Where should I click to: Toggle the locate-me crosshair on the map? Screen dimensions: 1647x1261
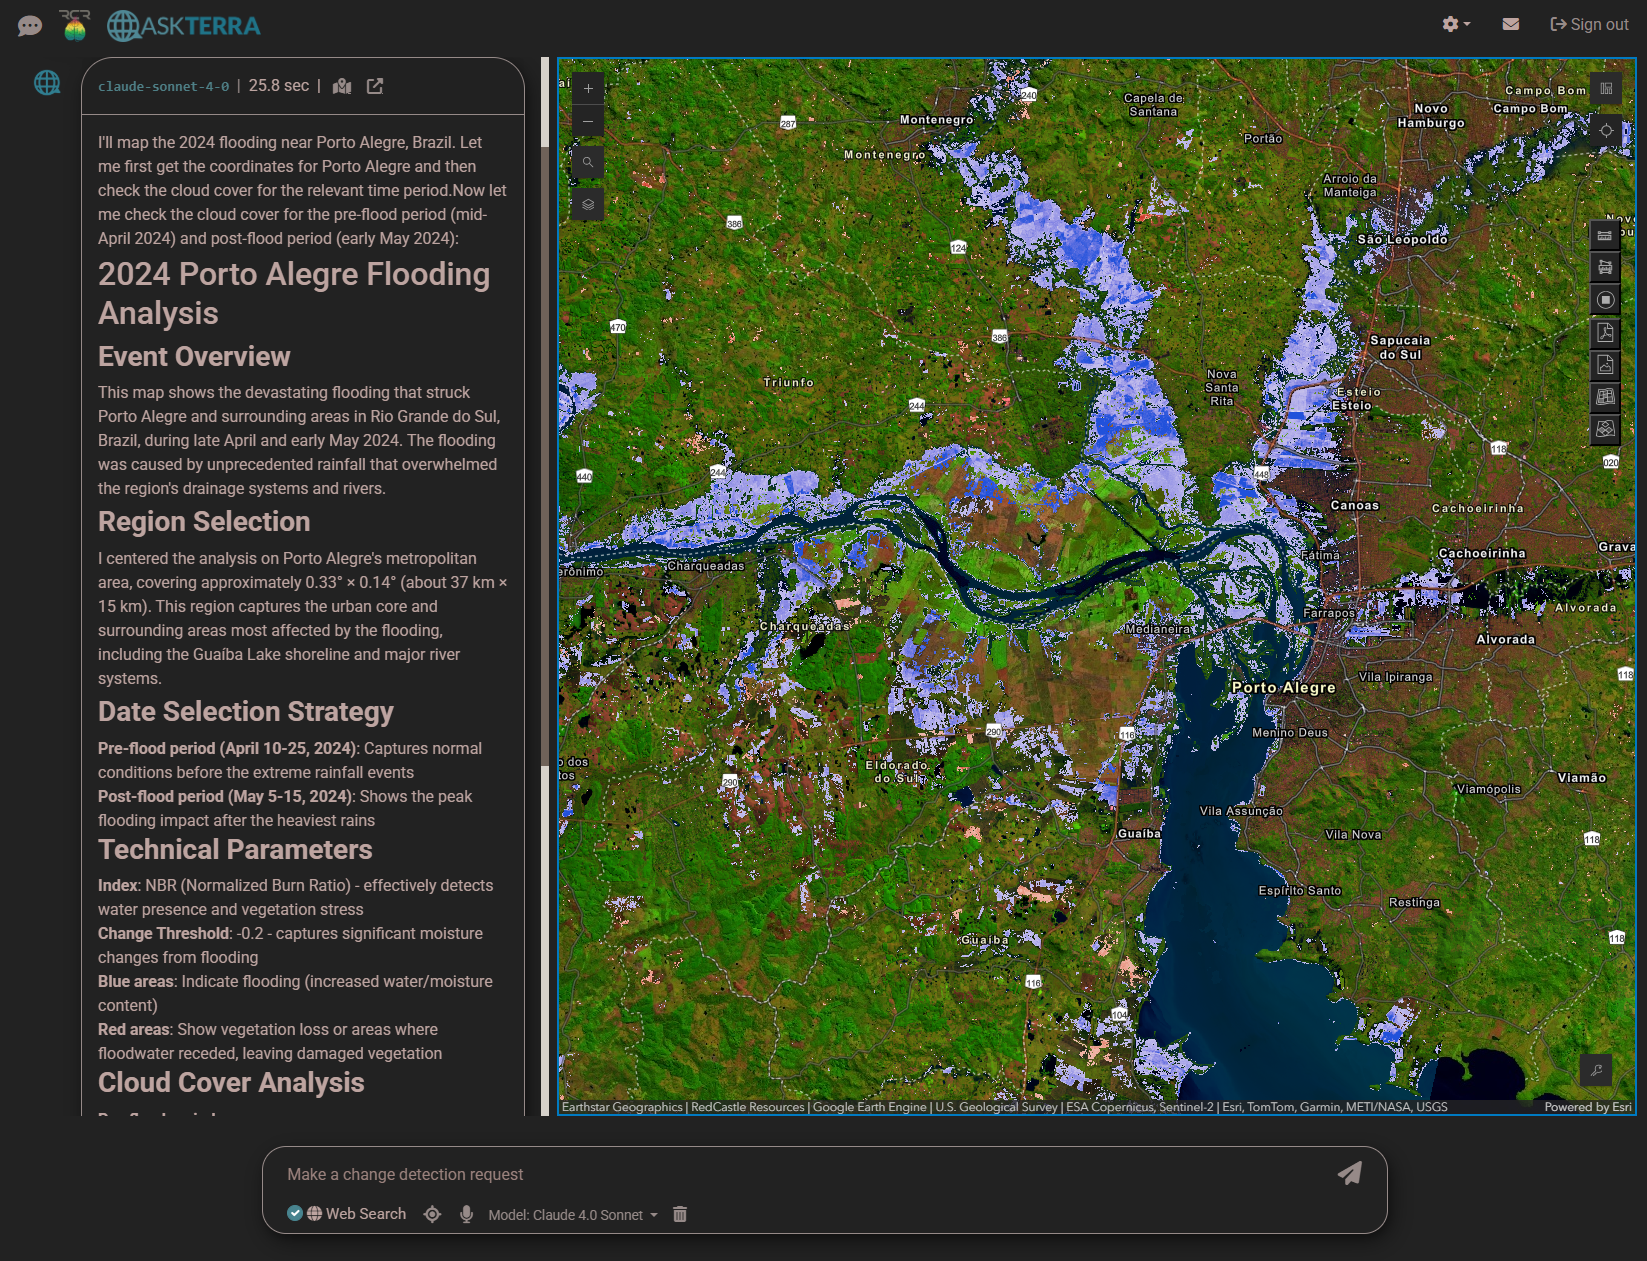click(x=1606, y=129)
